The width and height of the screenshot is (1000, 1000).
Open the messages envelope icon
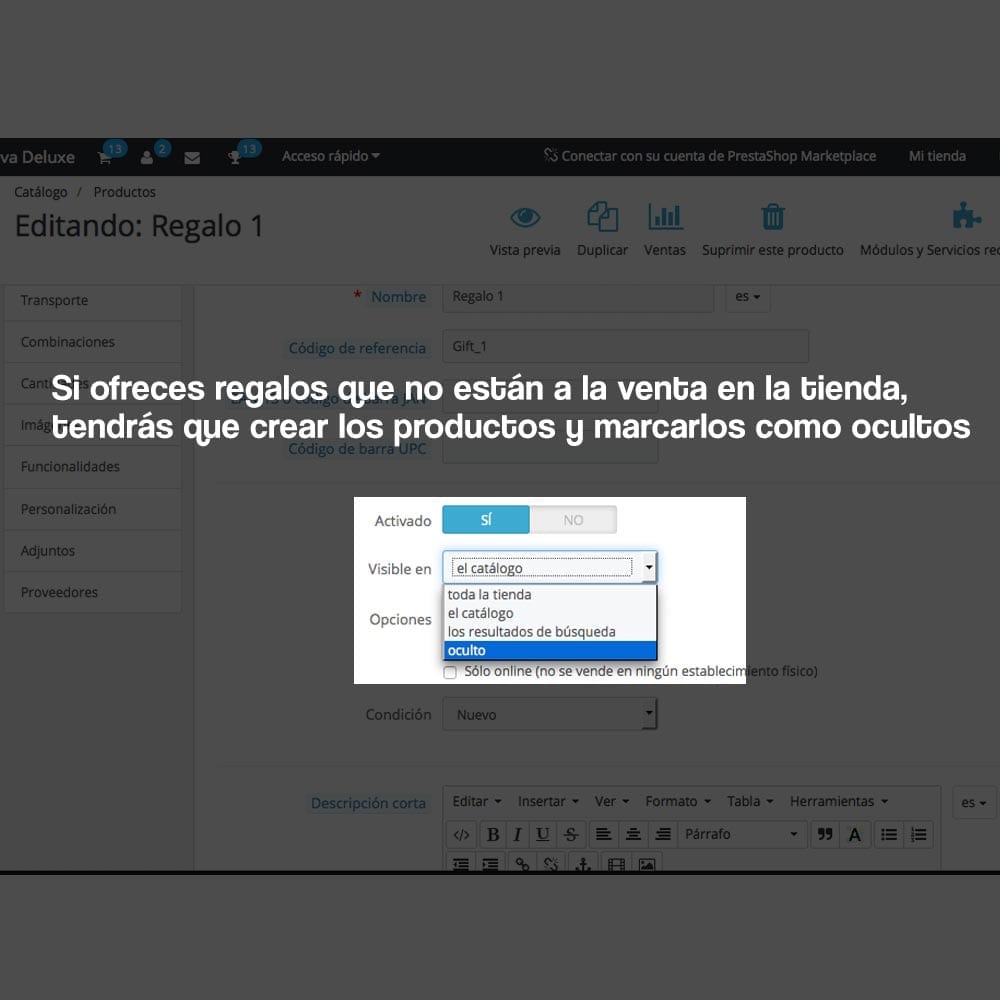pos(192,158)
